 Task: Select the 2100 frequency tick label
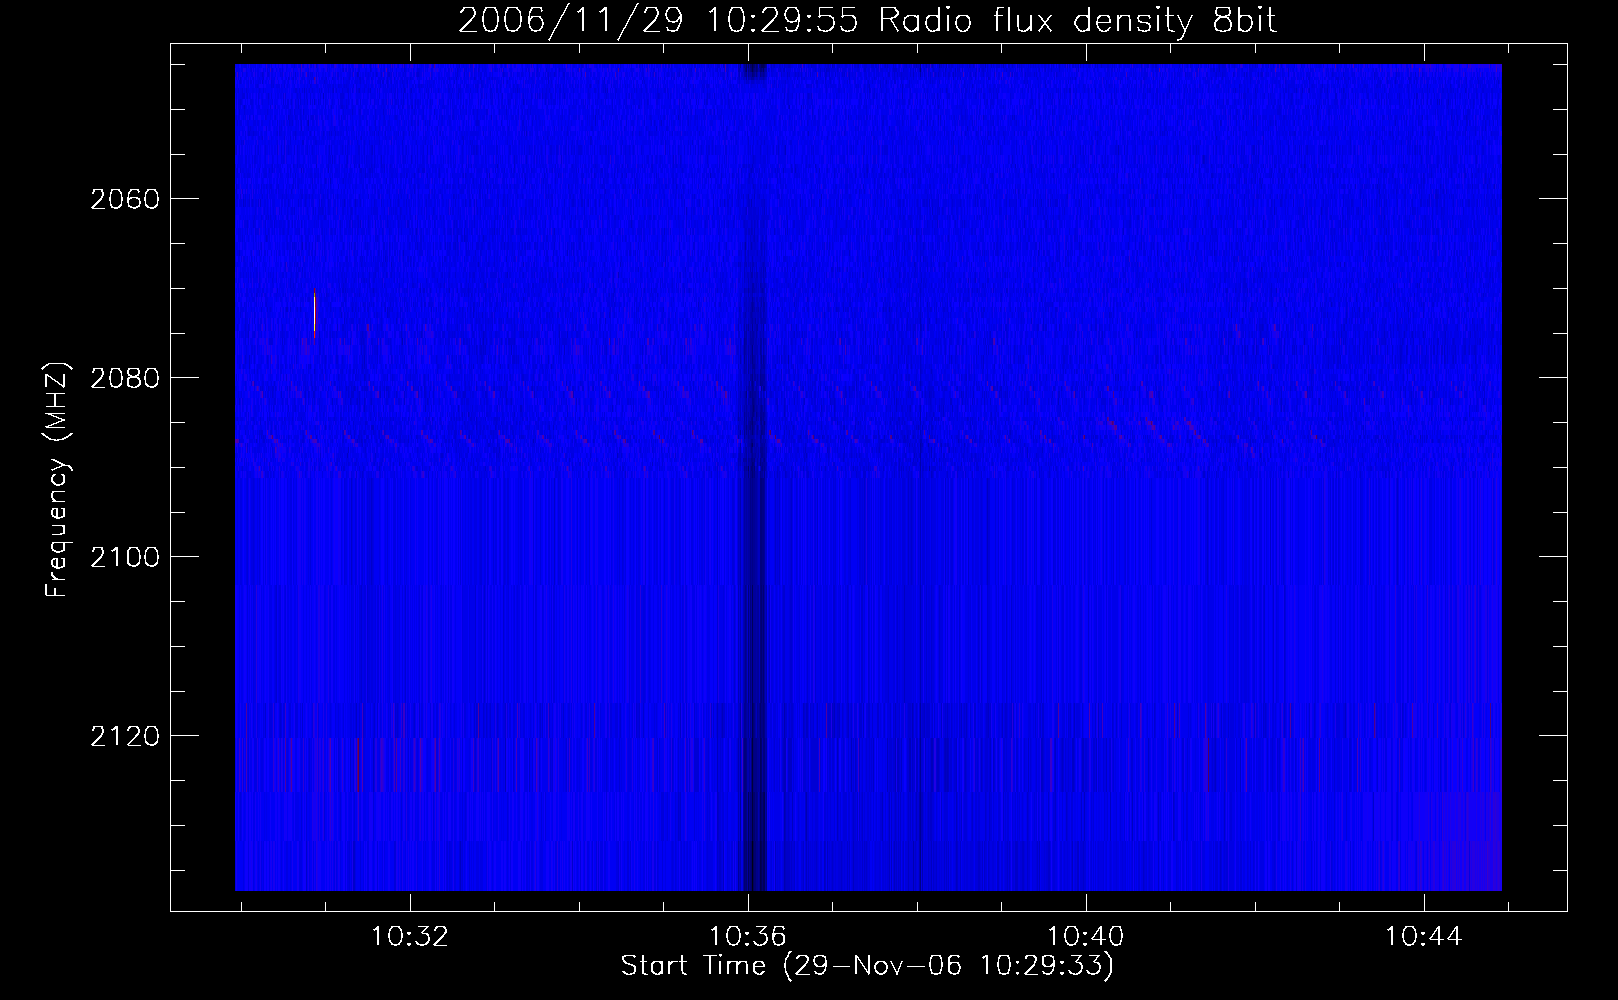pyautogui.click(x=125, y=557)
